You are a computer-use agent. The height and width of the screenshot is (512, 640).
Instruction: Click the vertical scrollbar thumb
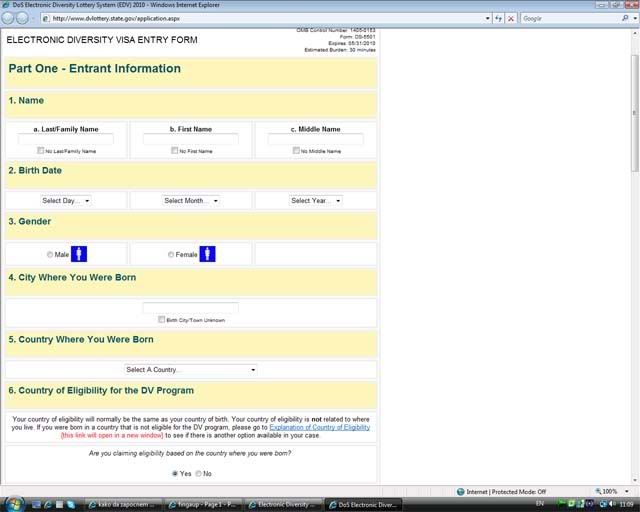point(635,113)
